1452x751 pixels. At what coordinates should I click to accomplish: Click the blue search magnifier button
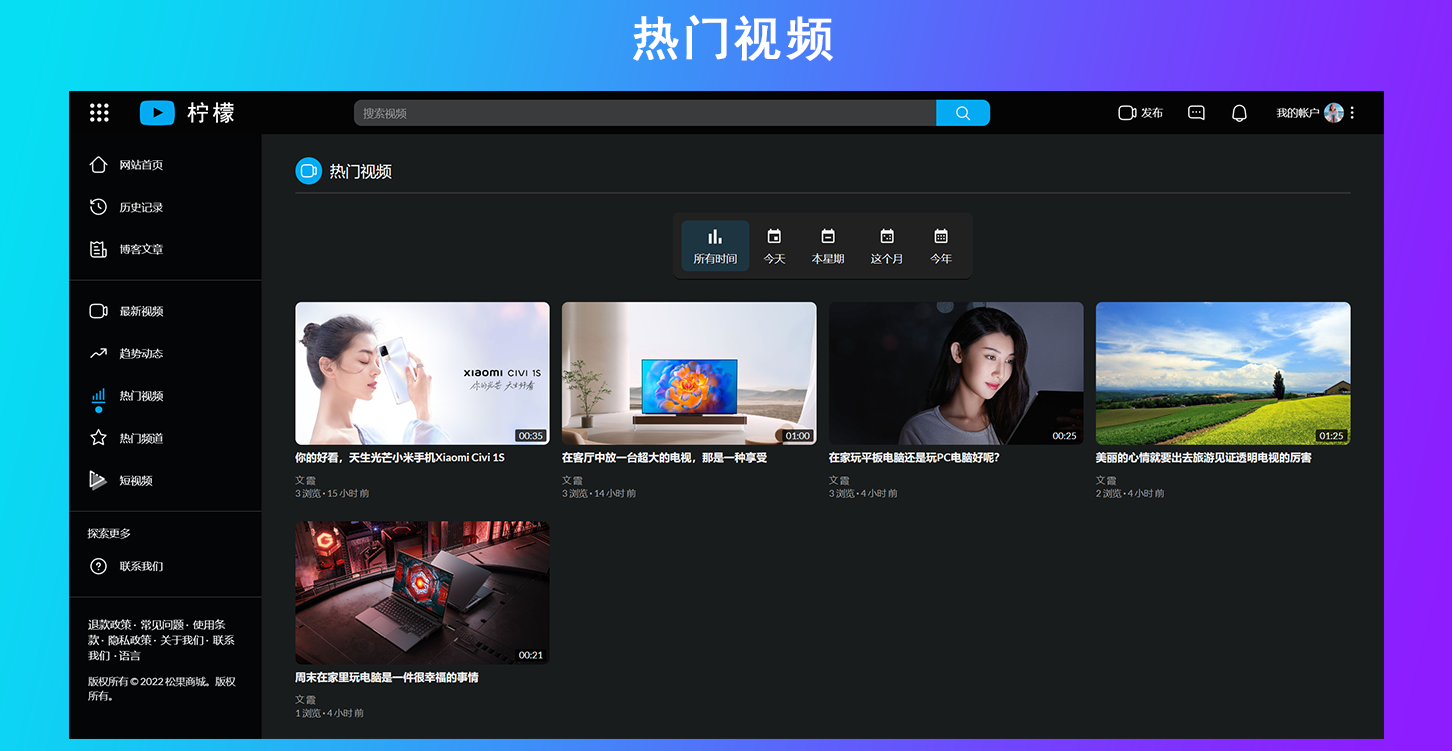point(963,113)
